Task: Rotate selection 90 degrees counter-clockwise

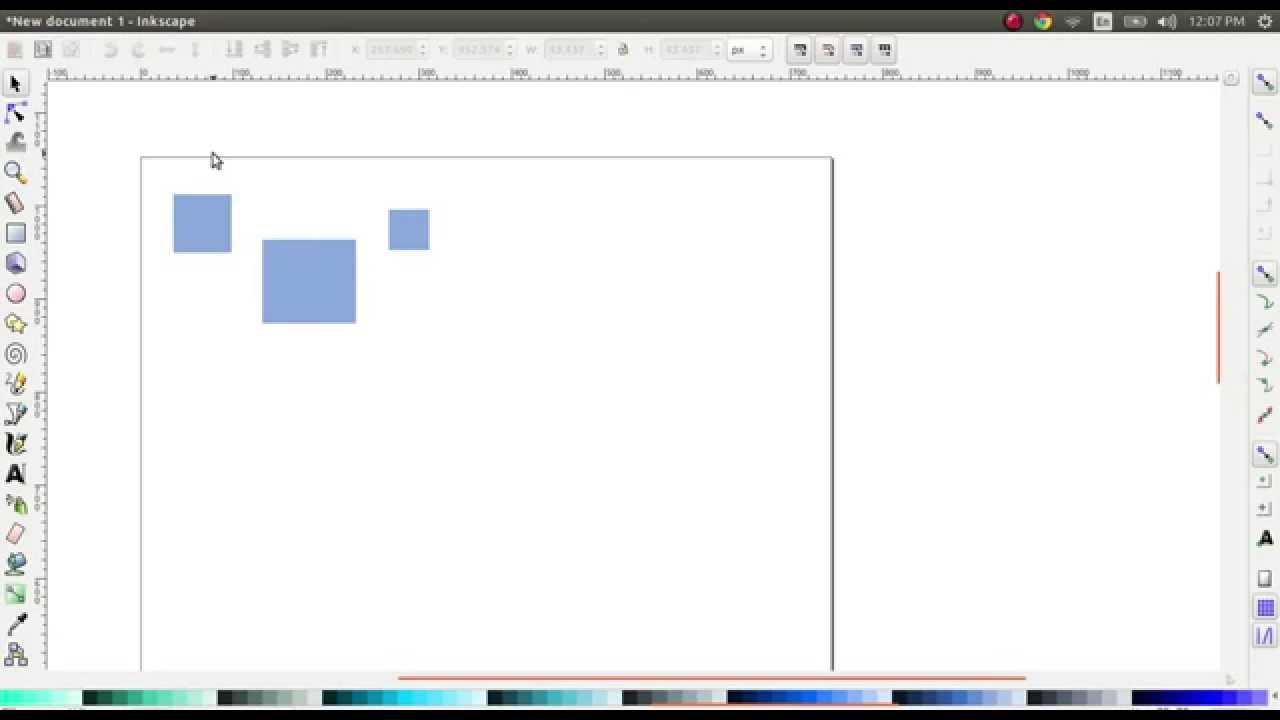Action: 111,49
